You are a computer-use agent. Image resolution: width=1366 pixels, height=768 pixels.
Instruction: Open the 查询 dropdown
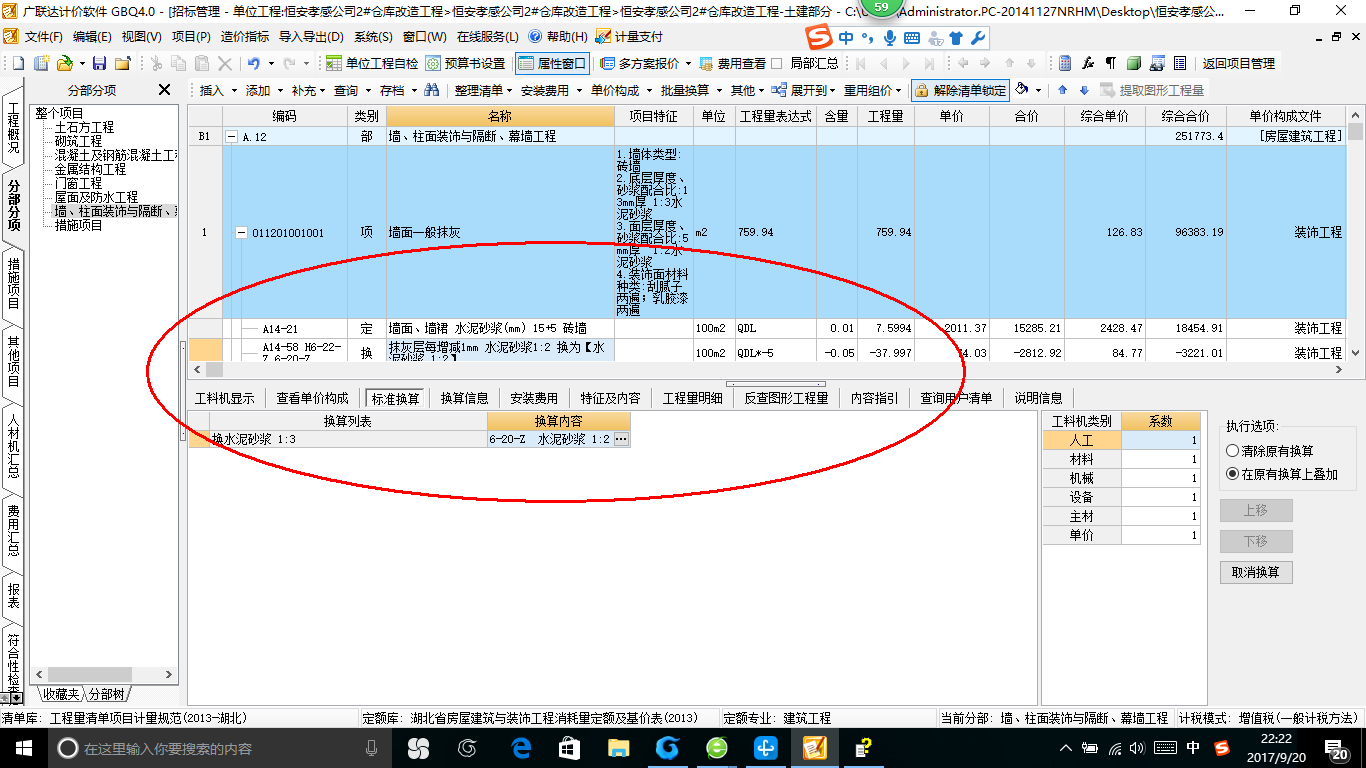click(x=352, y=90)
